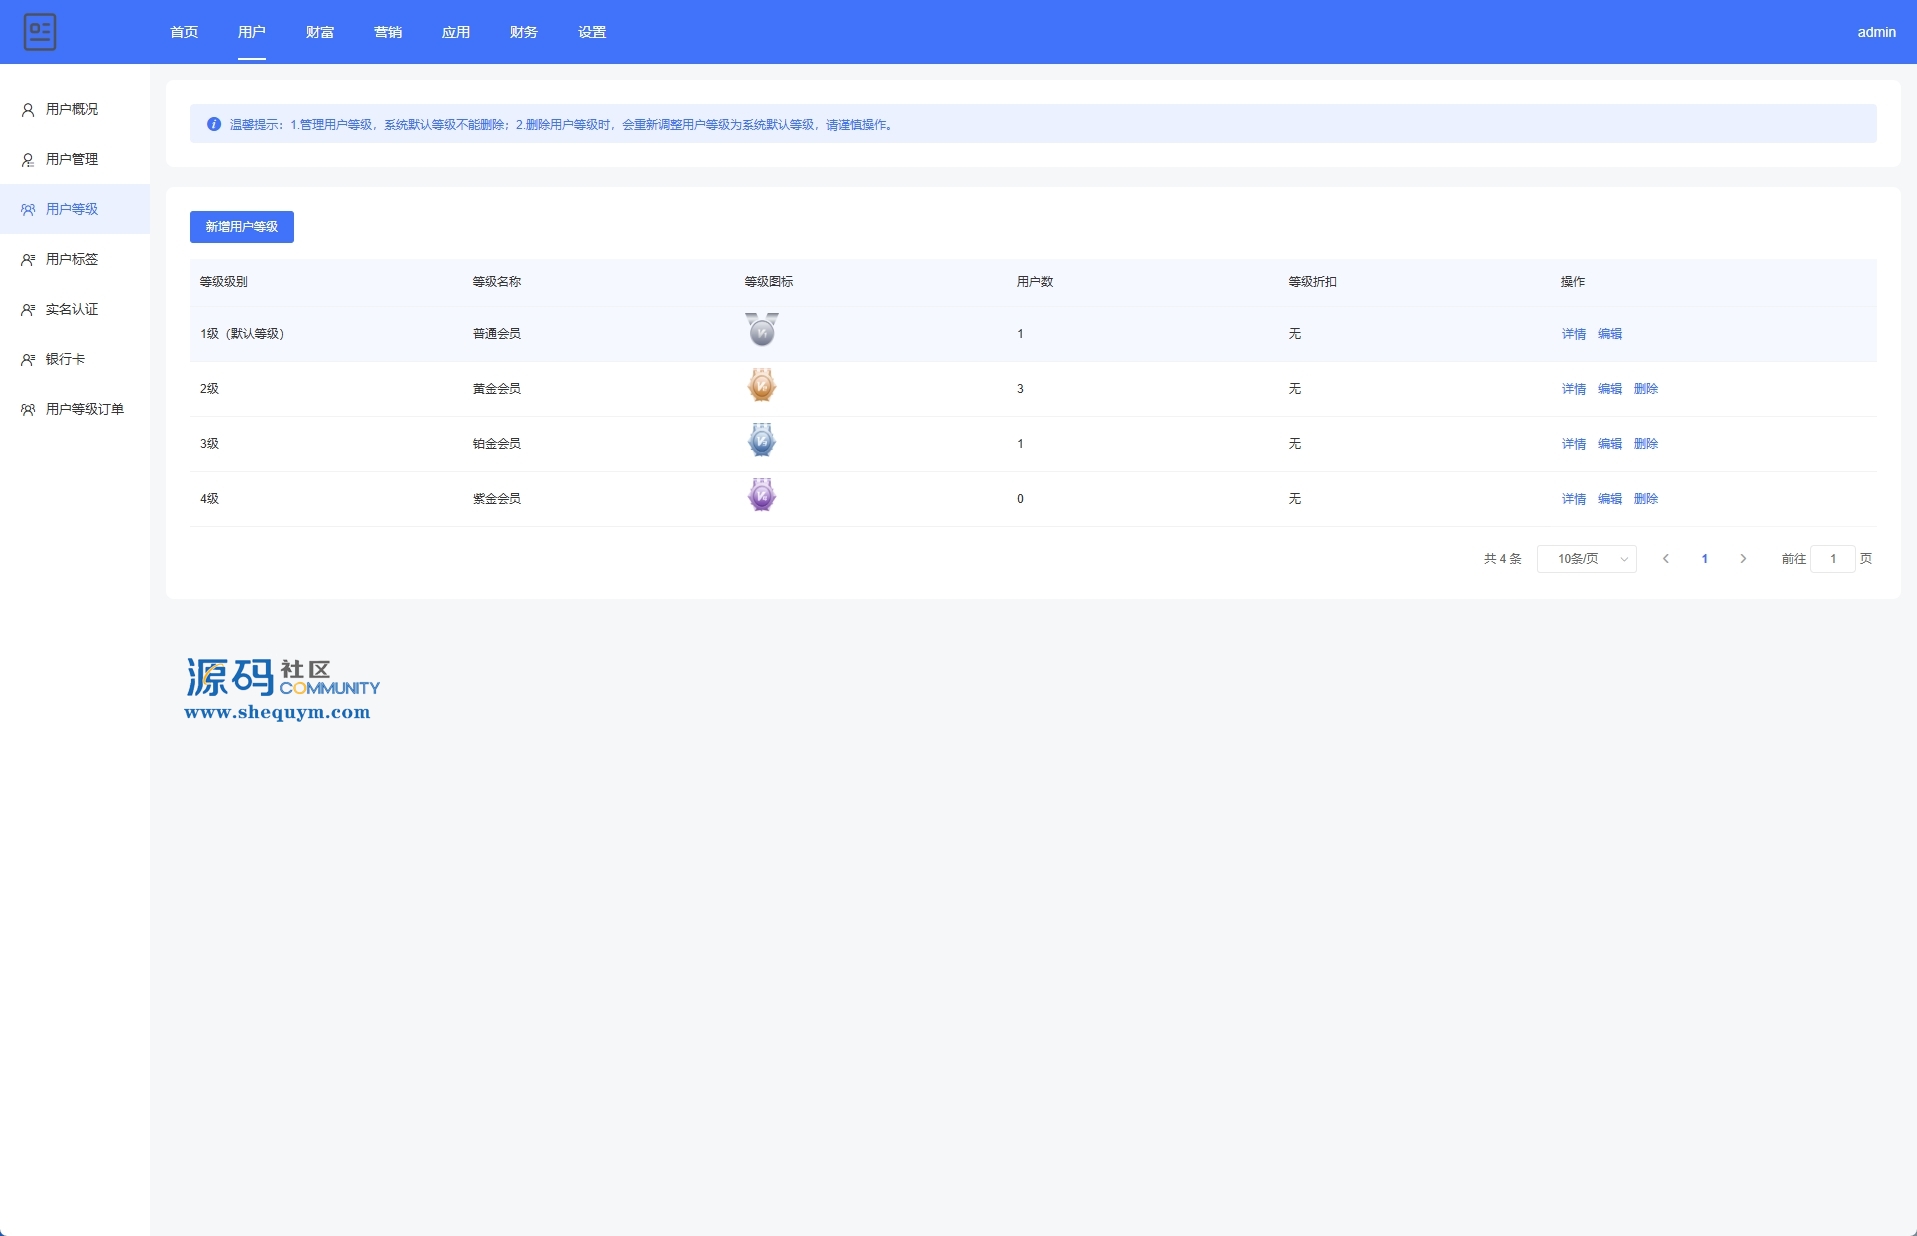Click the info icon in the tip banner

[214, 125]
